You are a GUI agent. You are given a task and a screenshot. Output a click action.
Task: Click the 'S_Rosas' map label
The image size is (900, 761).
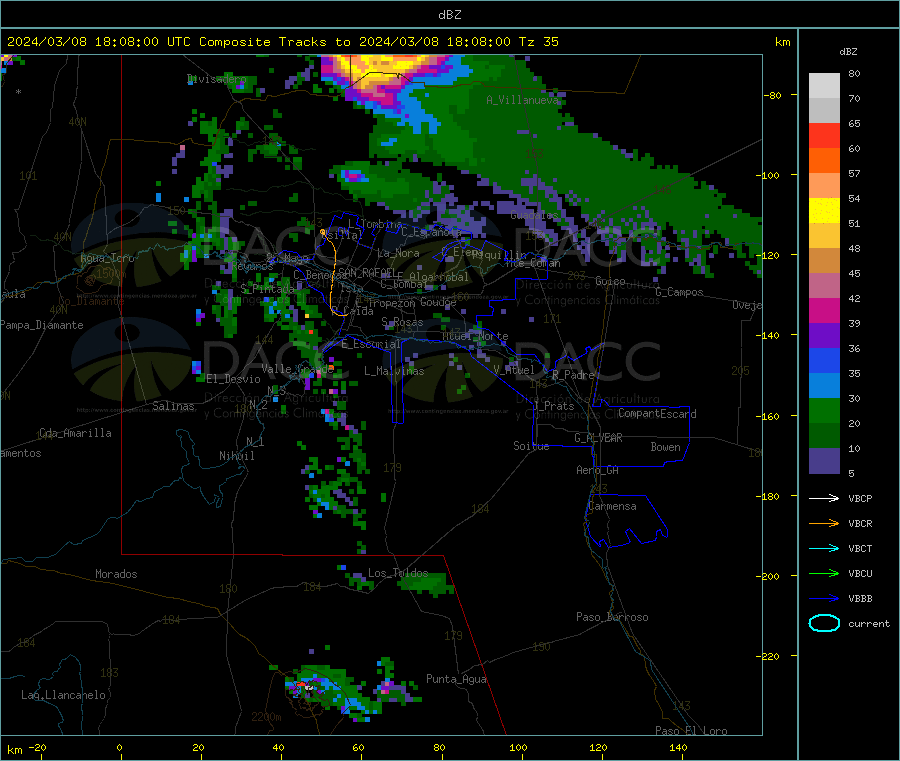pyautogui.click(x=402, y=322)
